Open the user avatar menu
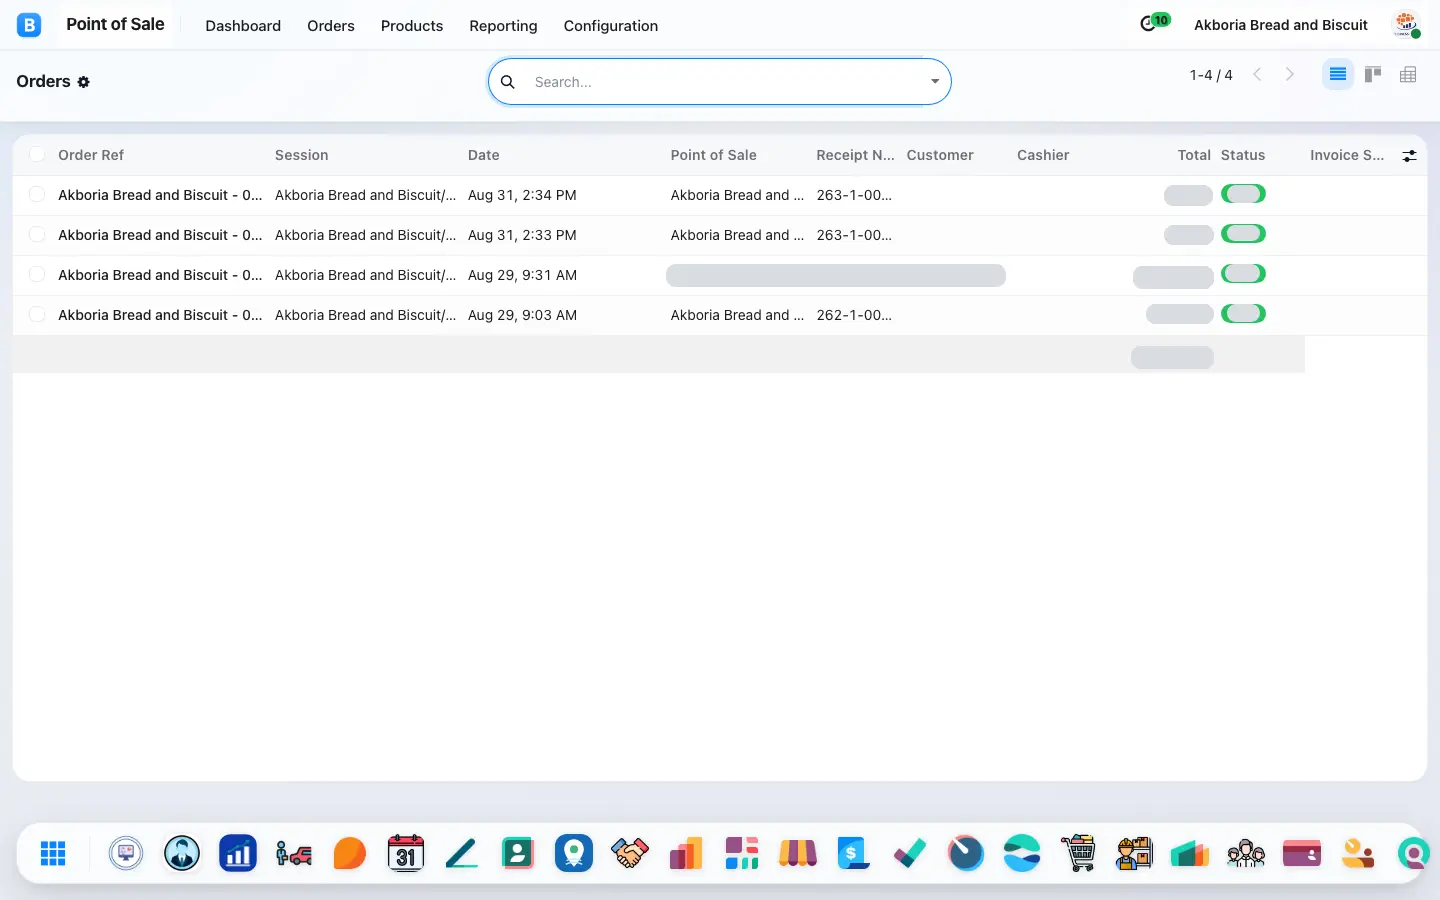This screenshot has width=1440, height=900. coord(1407,25)
